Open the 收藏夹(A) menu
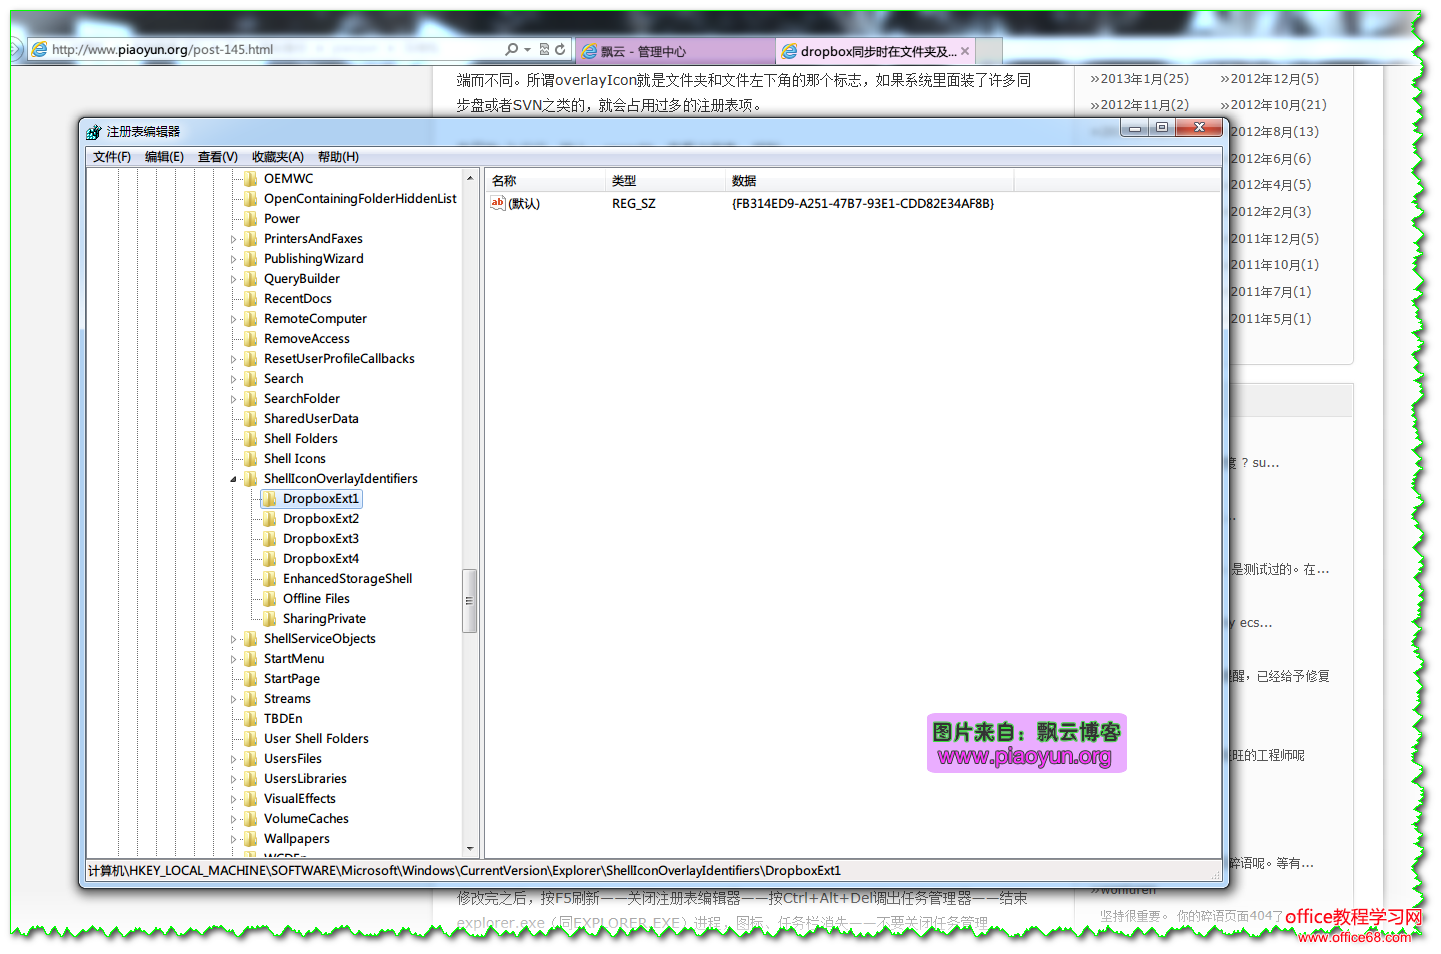Screen dimensions: 1441x954 click(278, 157)
